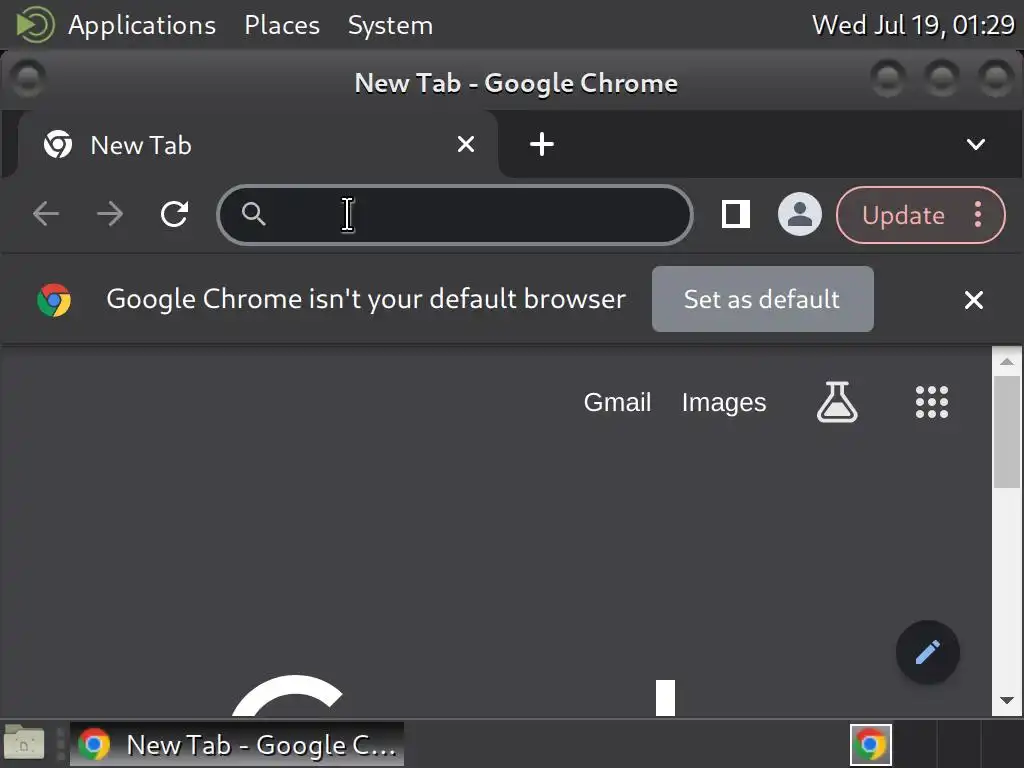
Task: Open a new tab with plus button
Action: (x=541, y=144)
